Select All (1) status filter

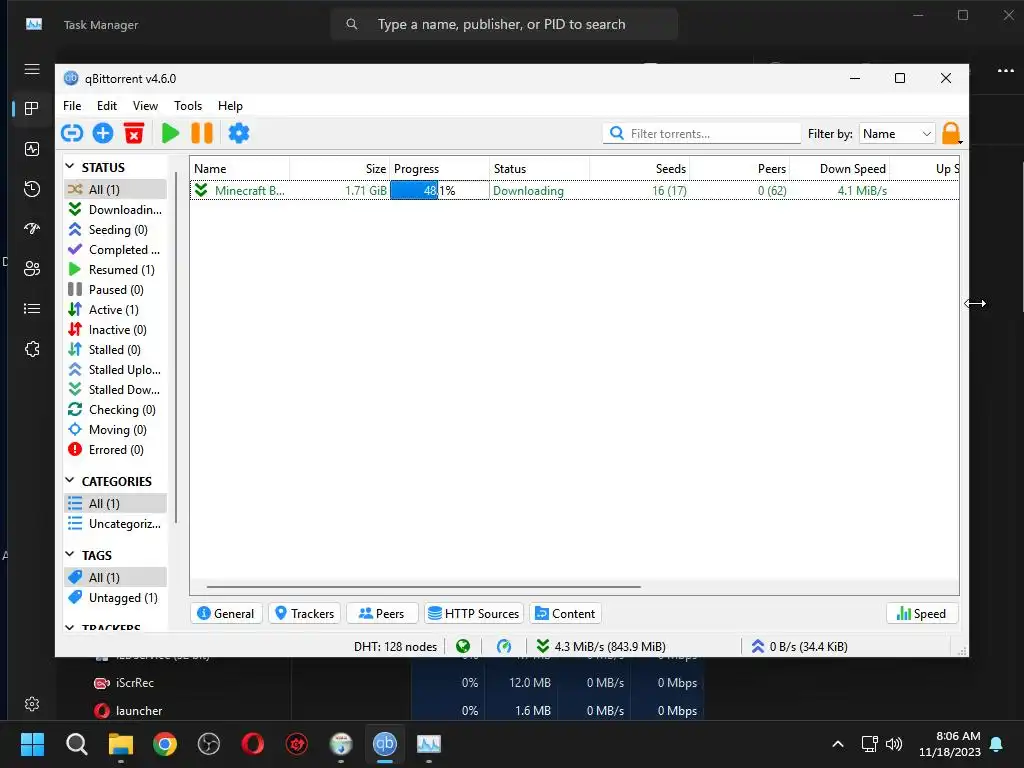(x=116, y=189)
